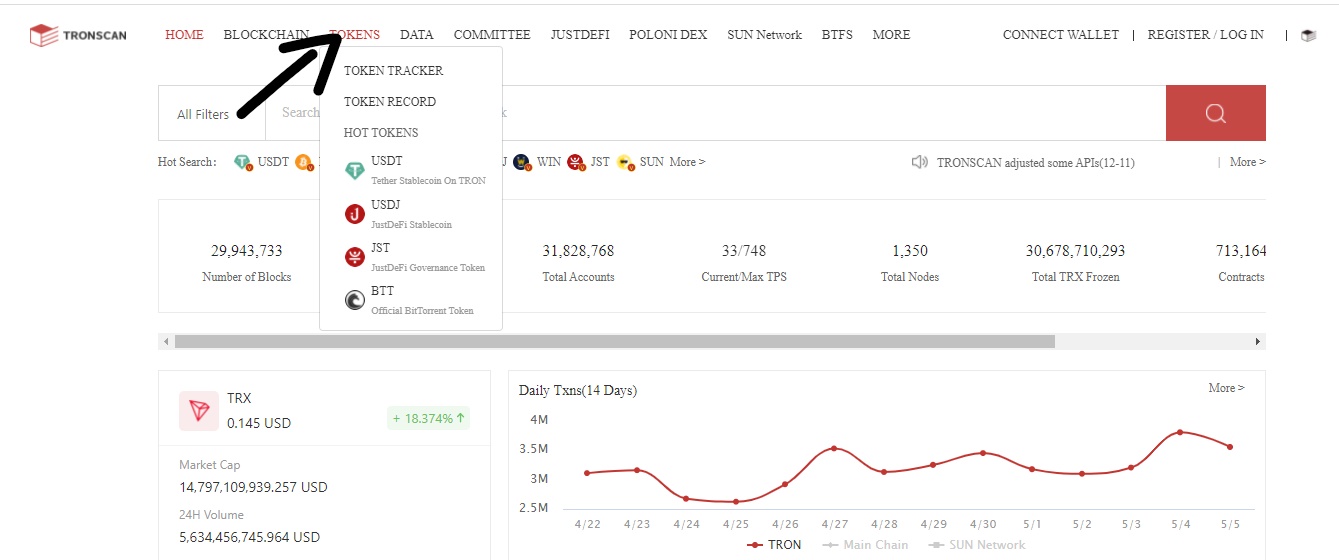Viewport: 1339px width, 560px height.
Task: Toggle the Main Chain legend series
Action: click(866, 545)
